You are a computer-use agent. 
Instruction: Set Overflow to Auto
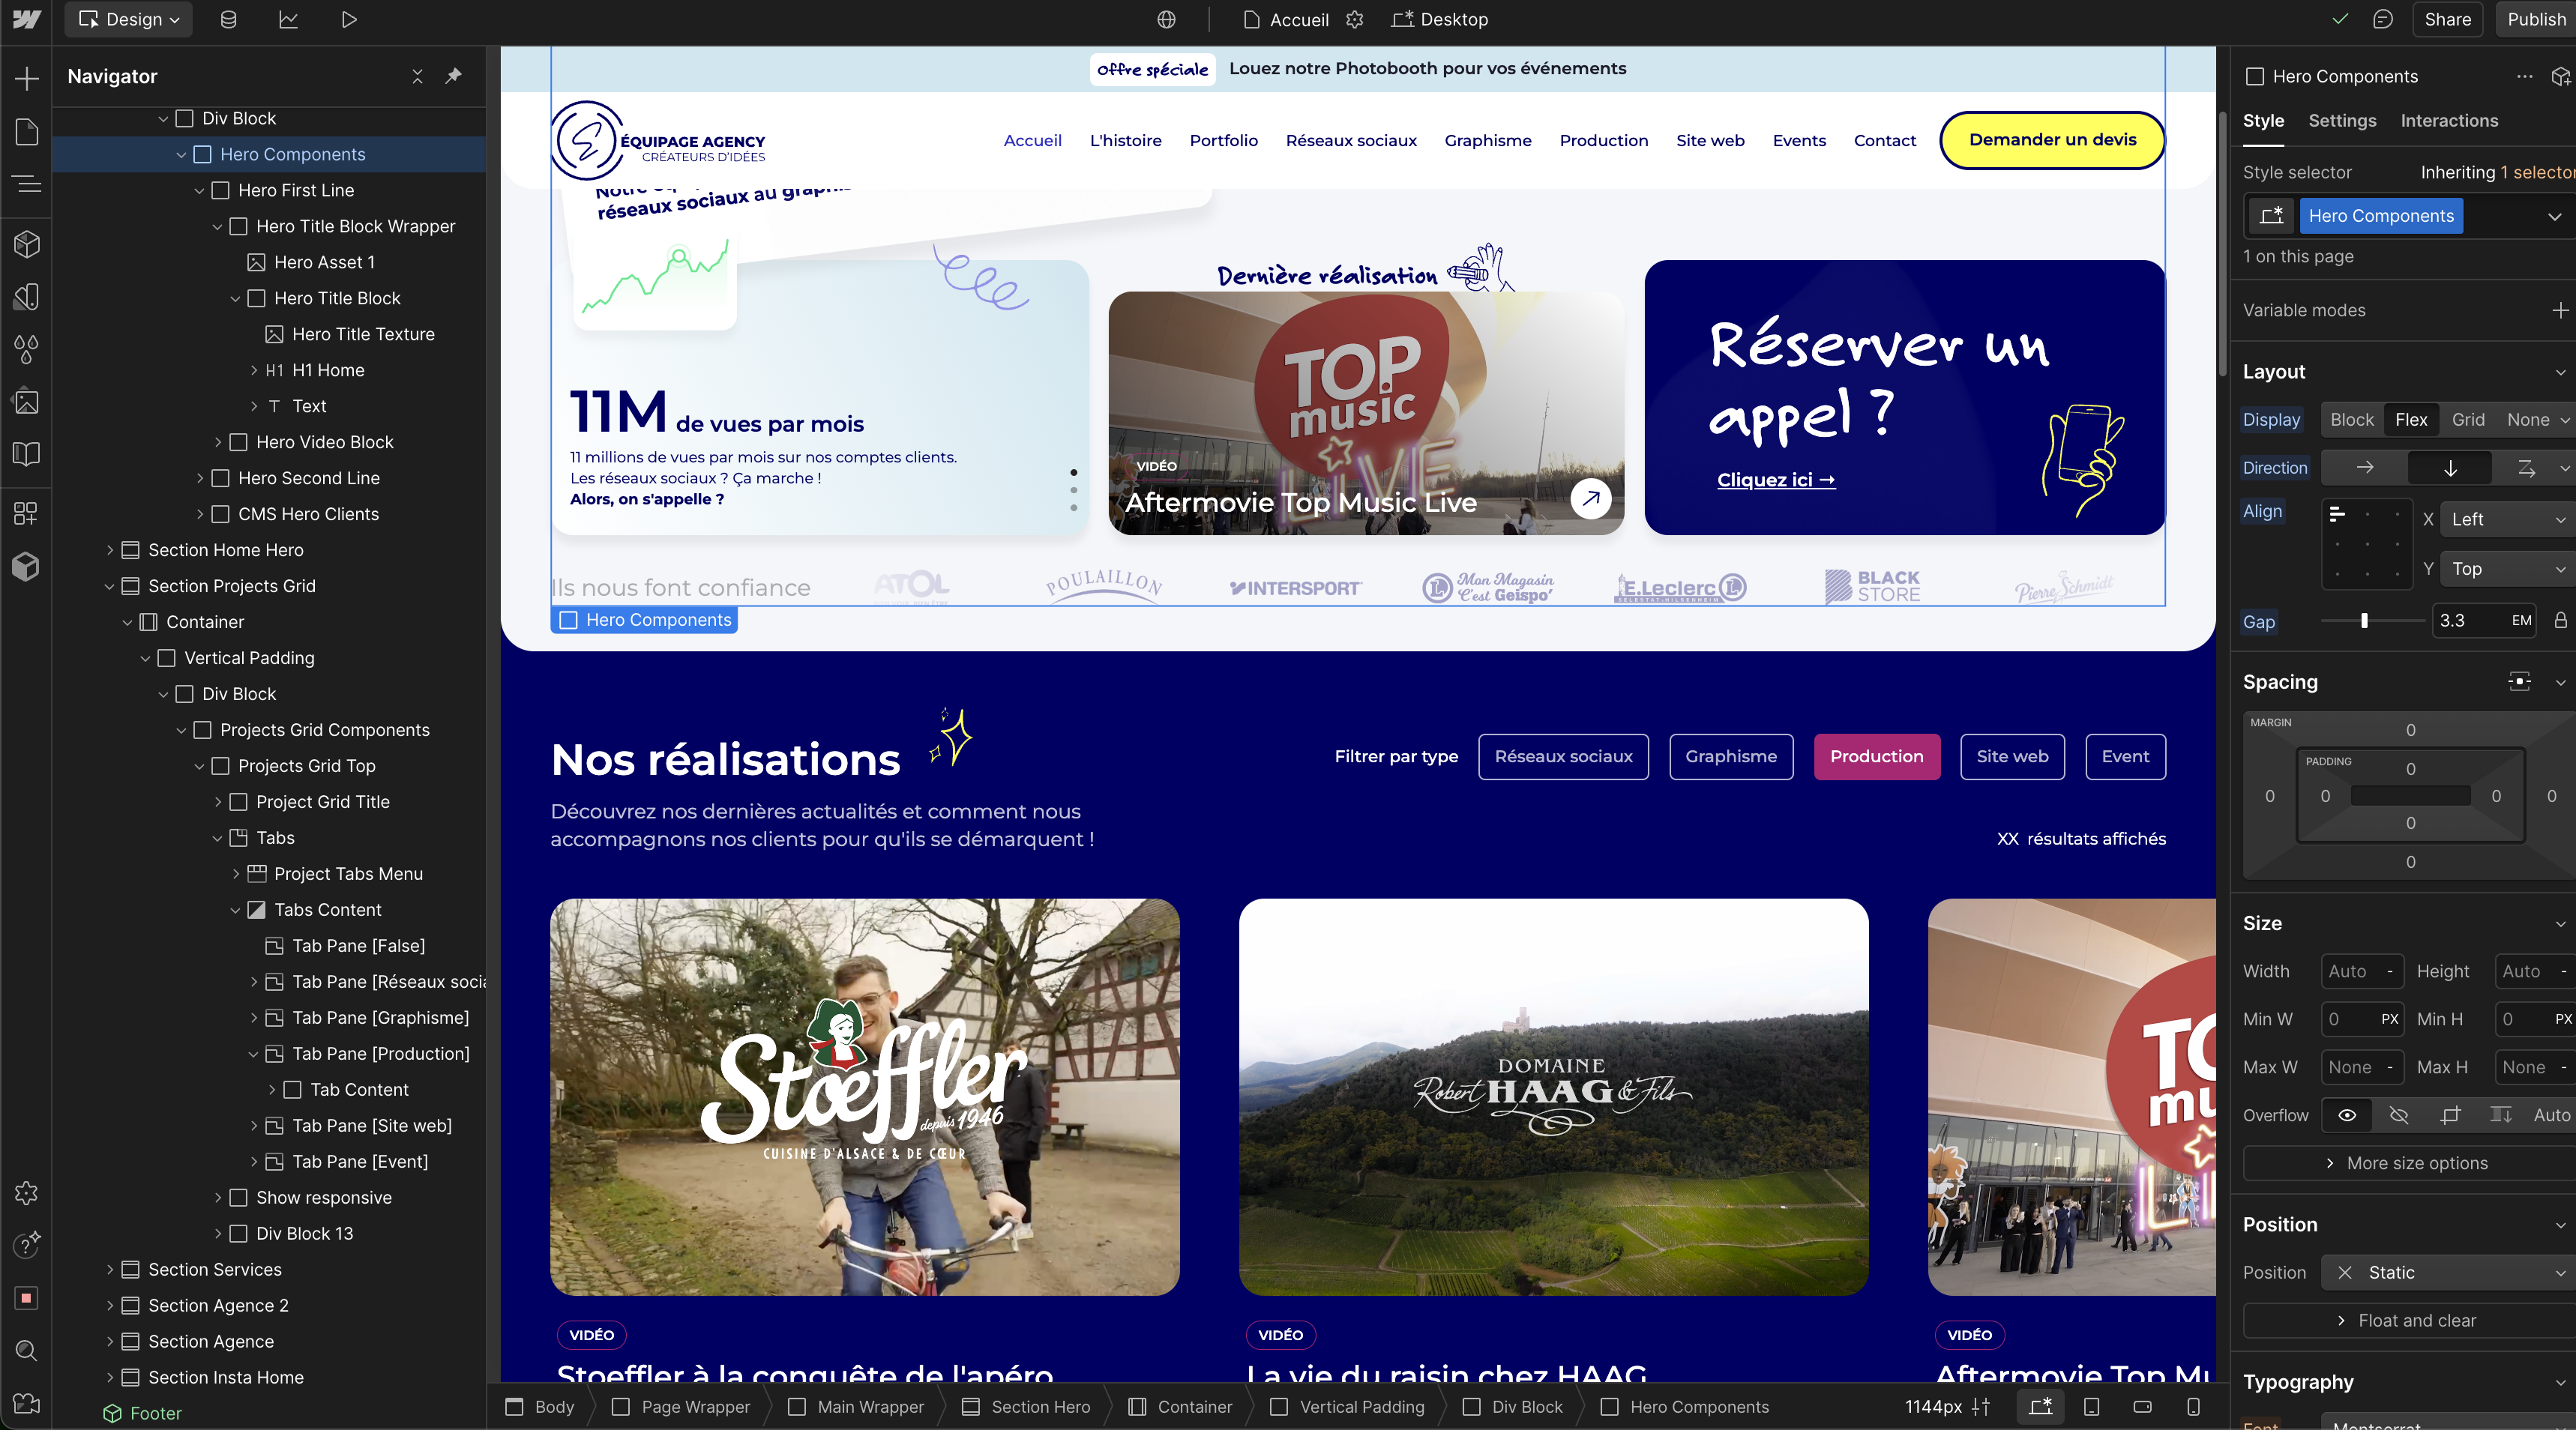[x=2551, y=1115]
